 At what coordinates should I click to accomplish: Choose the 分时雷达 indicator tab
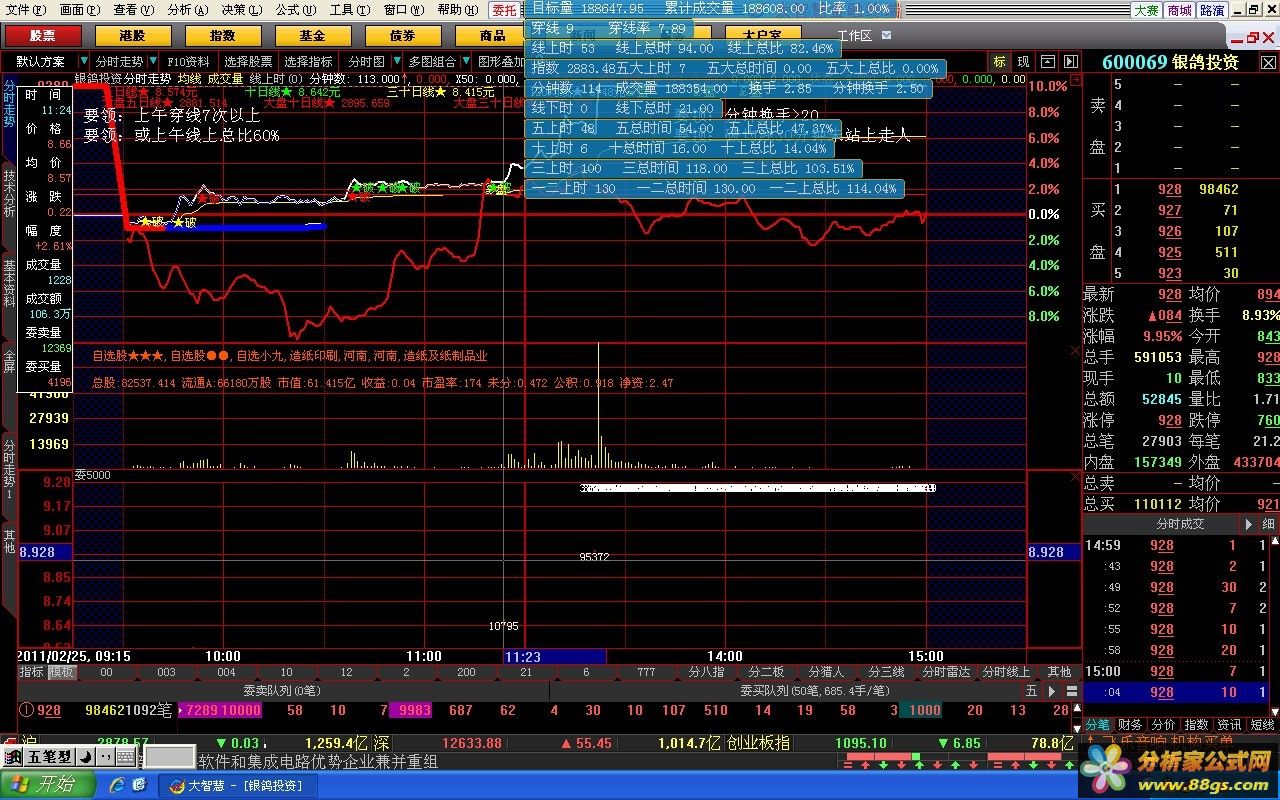pos(946,672)
